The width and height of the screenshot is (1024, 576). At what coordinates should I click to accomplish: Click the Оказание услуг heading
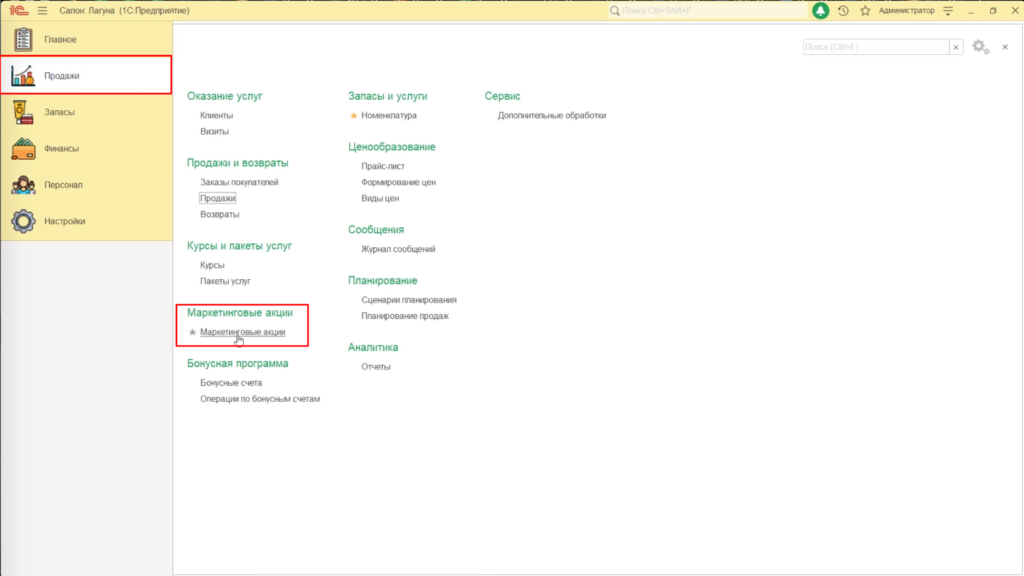[225, 96]
